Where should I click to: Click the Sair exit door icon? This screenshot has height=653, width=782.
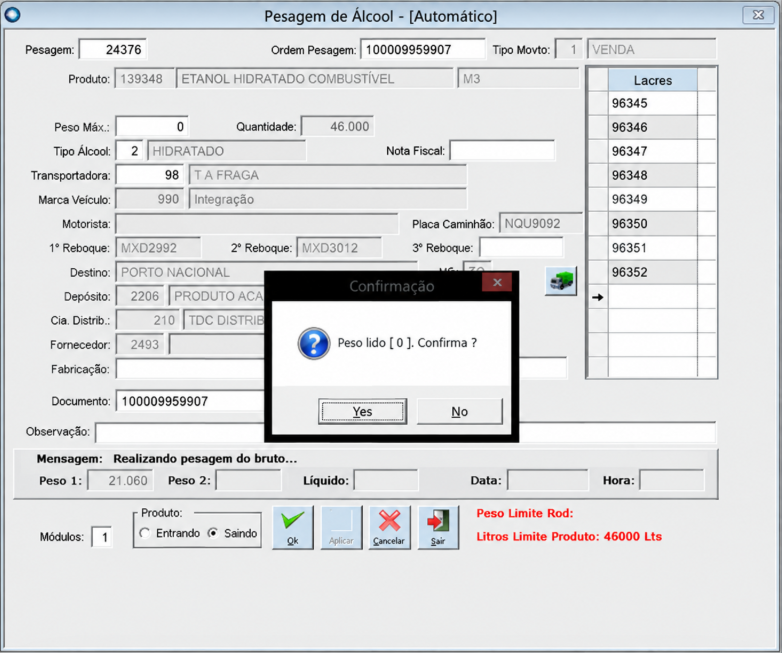point(438,528)
